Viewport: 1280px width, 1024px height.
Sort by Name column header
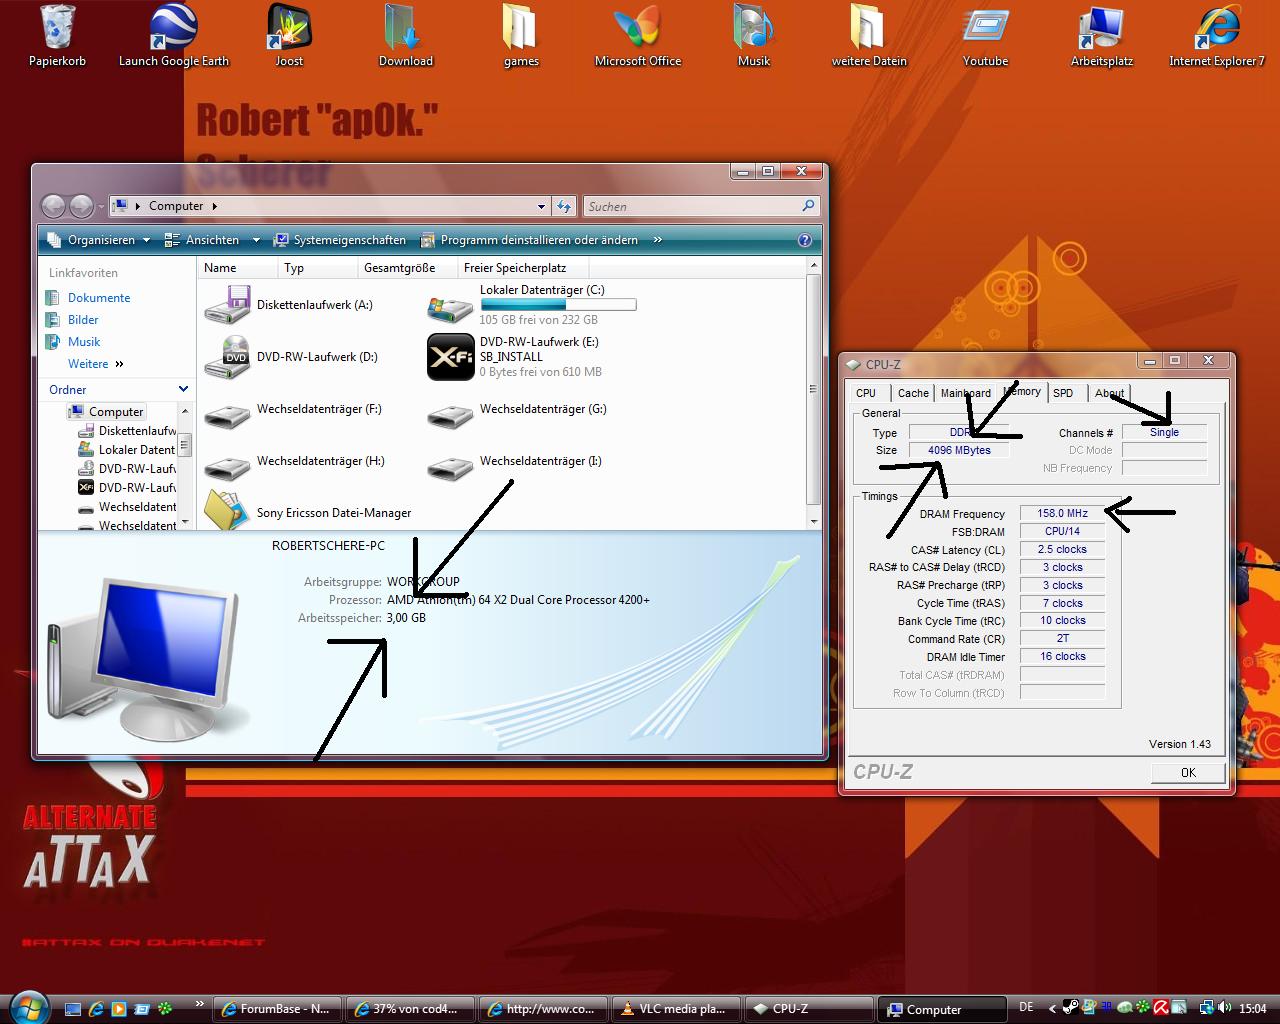pos(238,268)
